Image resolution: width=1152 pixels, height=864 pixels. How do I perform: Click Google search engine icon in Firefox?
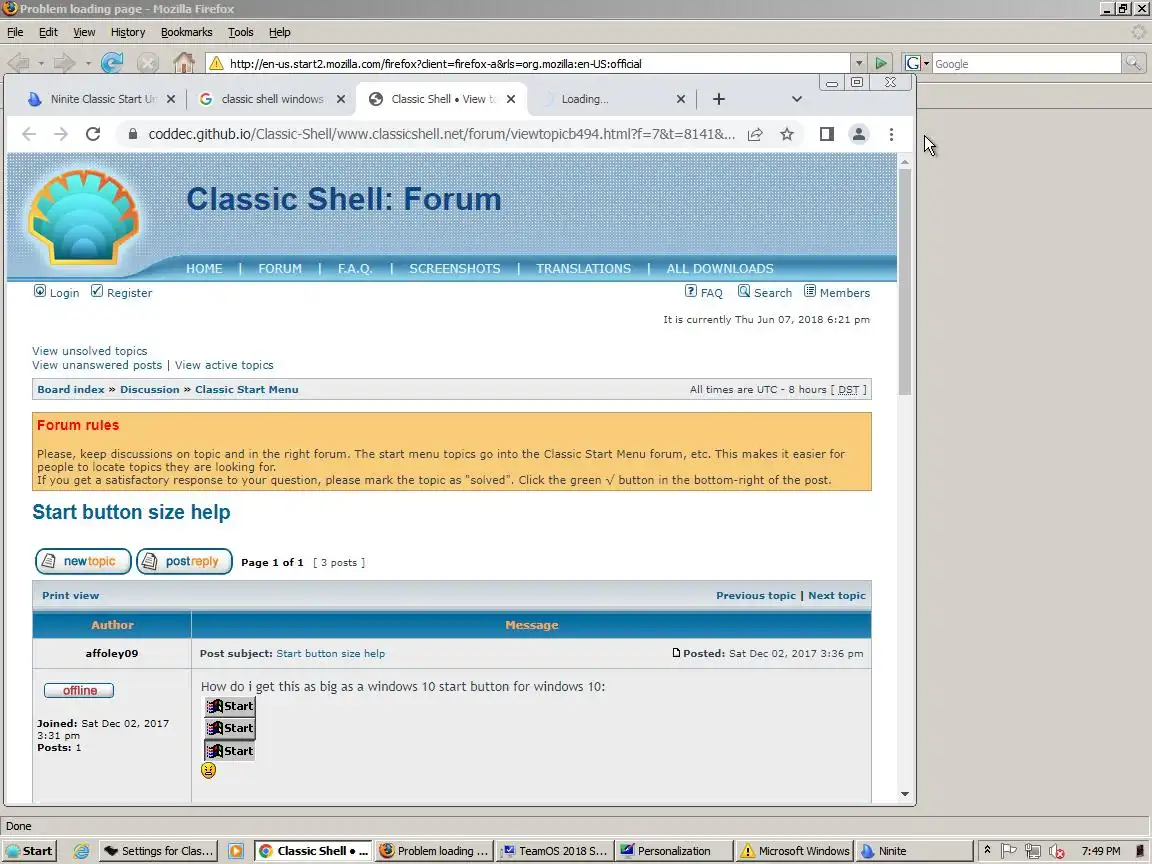(912, 64)
